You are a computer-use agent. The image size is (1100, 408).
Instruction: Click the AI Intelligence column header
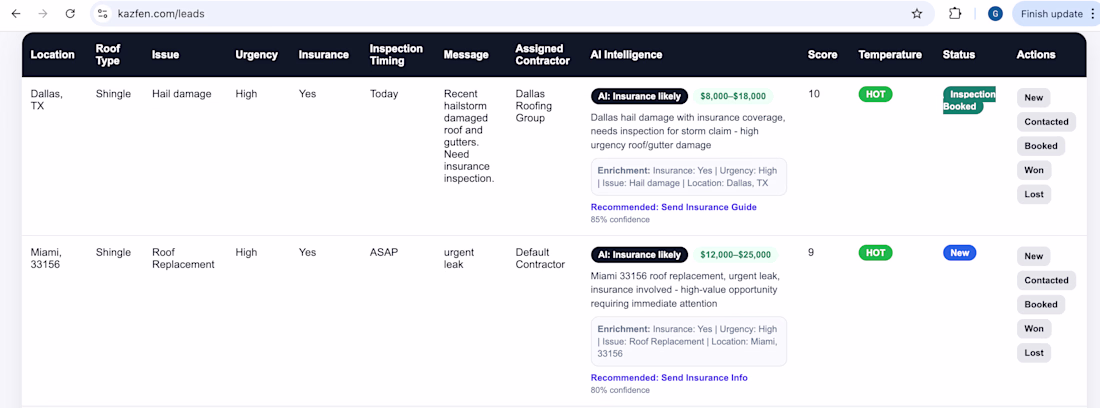point(626,55)
